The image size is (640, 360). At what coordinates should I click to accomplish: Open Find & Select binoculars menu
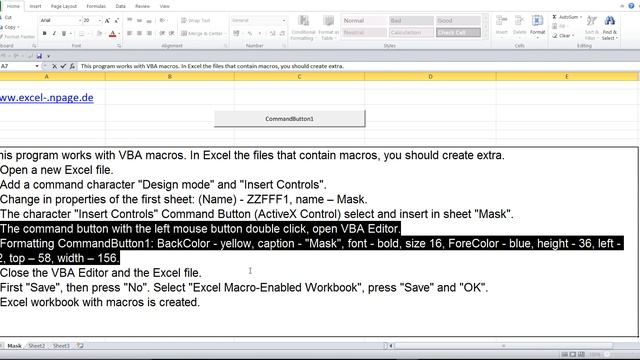point(610,28)
